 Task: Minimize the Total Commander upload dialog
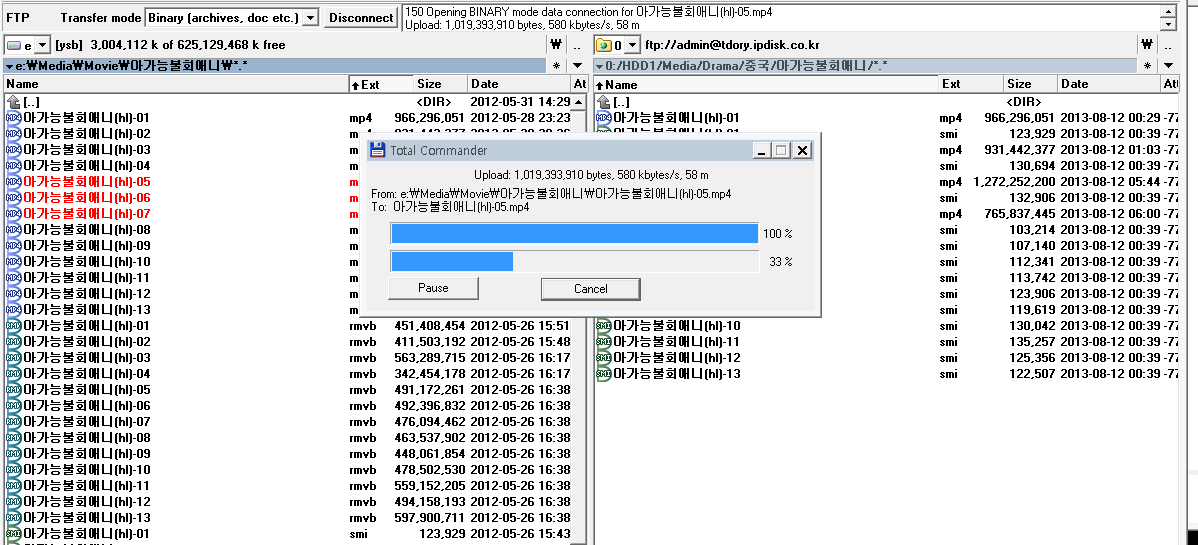tap(760, 151)
